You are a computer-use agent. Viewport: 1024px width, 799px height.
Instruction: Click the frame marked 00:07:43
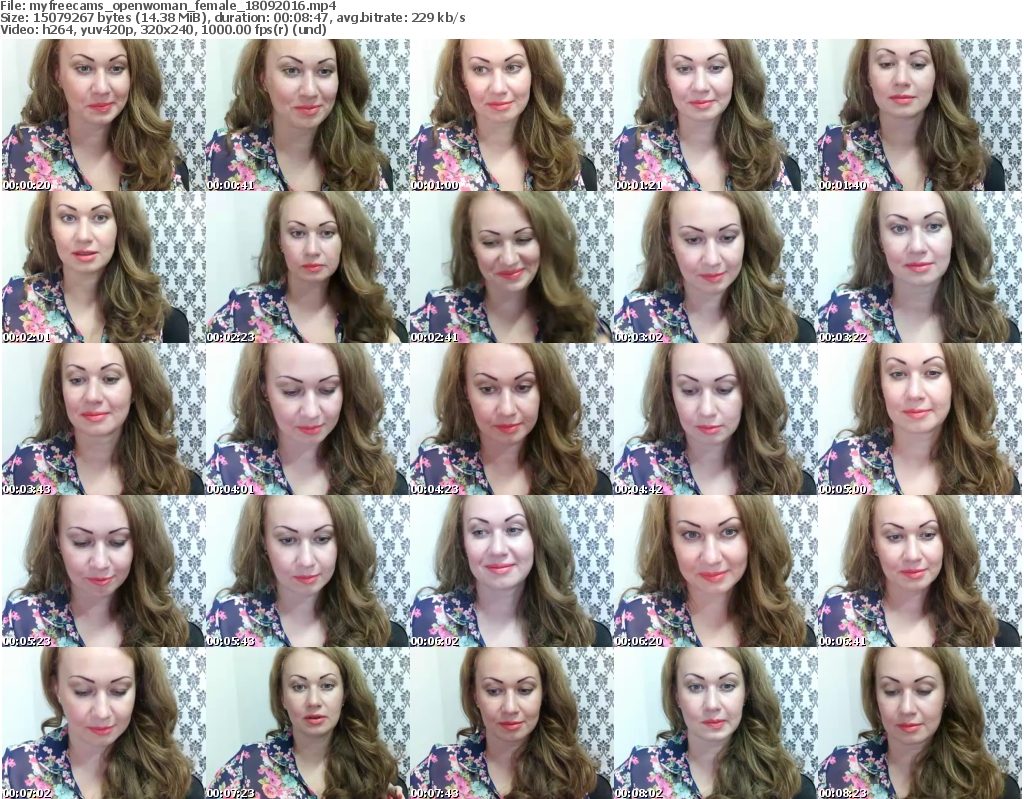[x=511, y=723]
